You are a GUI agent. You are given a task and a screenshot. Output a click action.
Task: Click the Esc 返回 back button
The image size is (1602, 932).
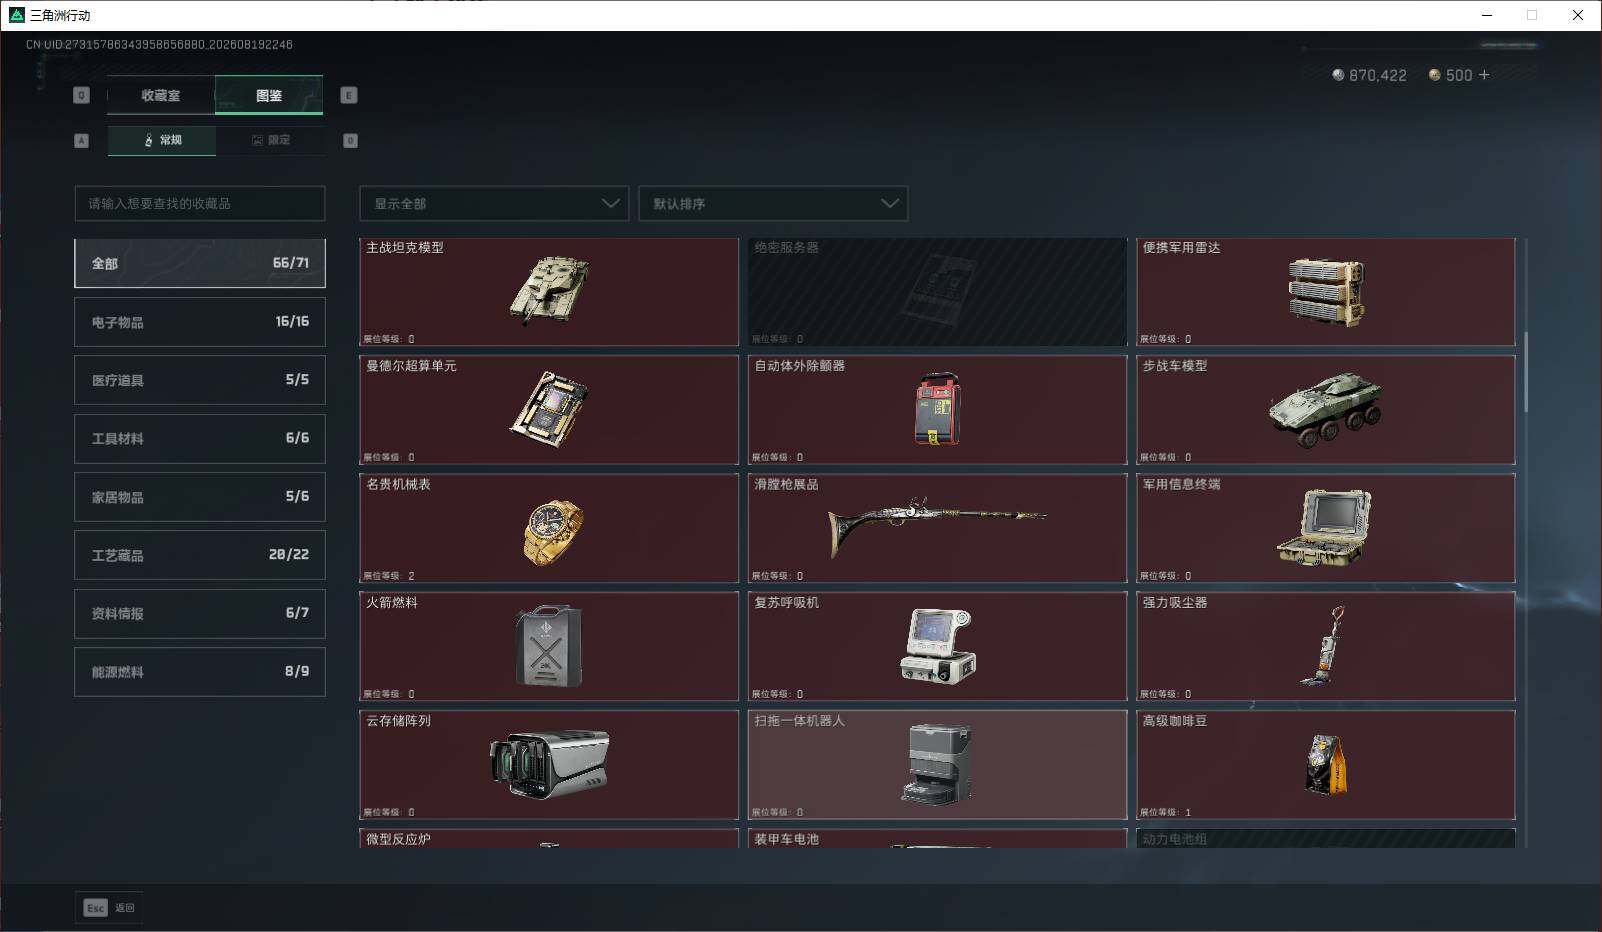[109, 907]
